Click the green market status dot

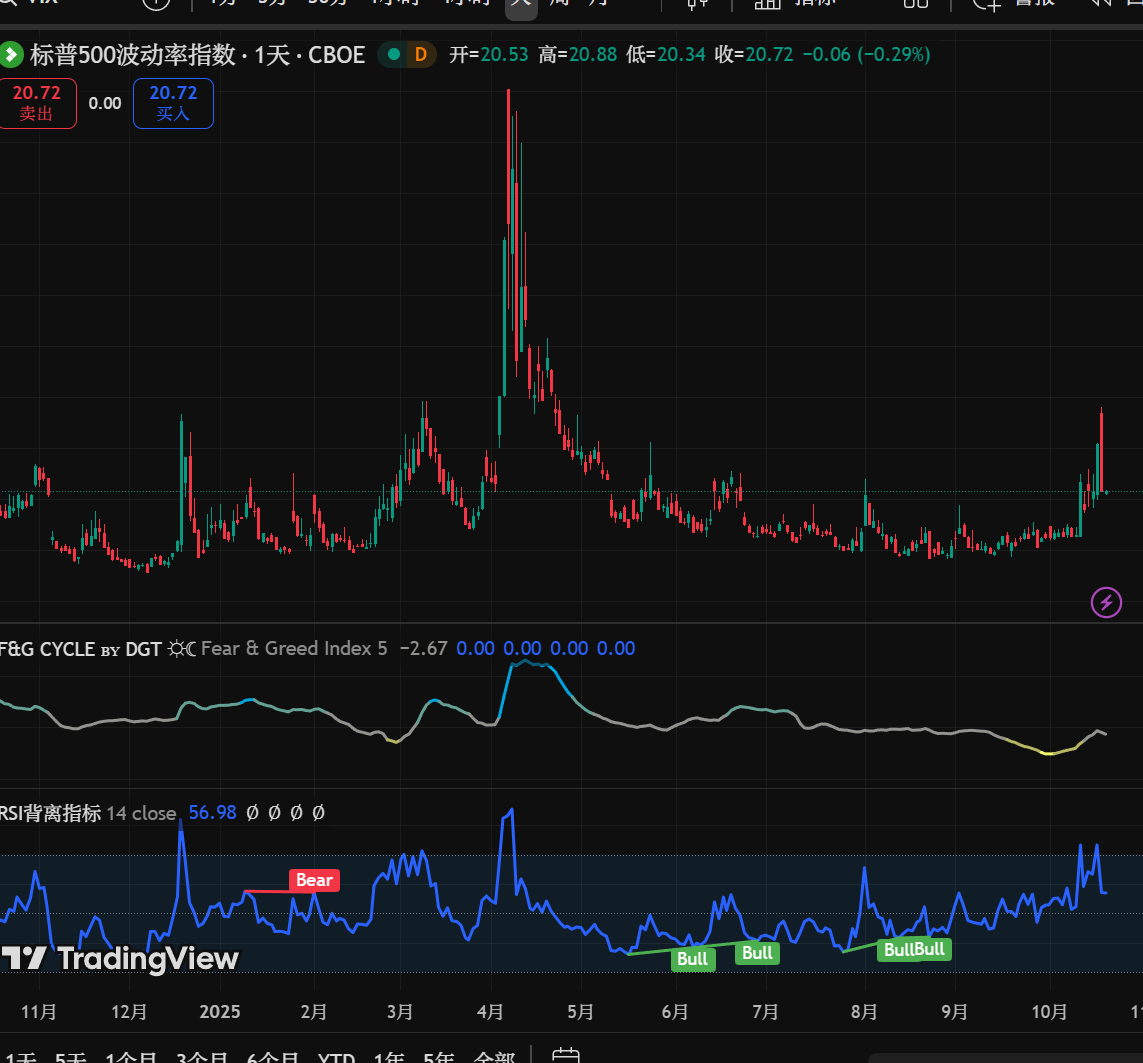394,55
